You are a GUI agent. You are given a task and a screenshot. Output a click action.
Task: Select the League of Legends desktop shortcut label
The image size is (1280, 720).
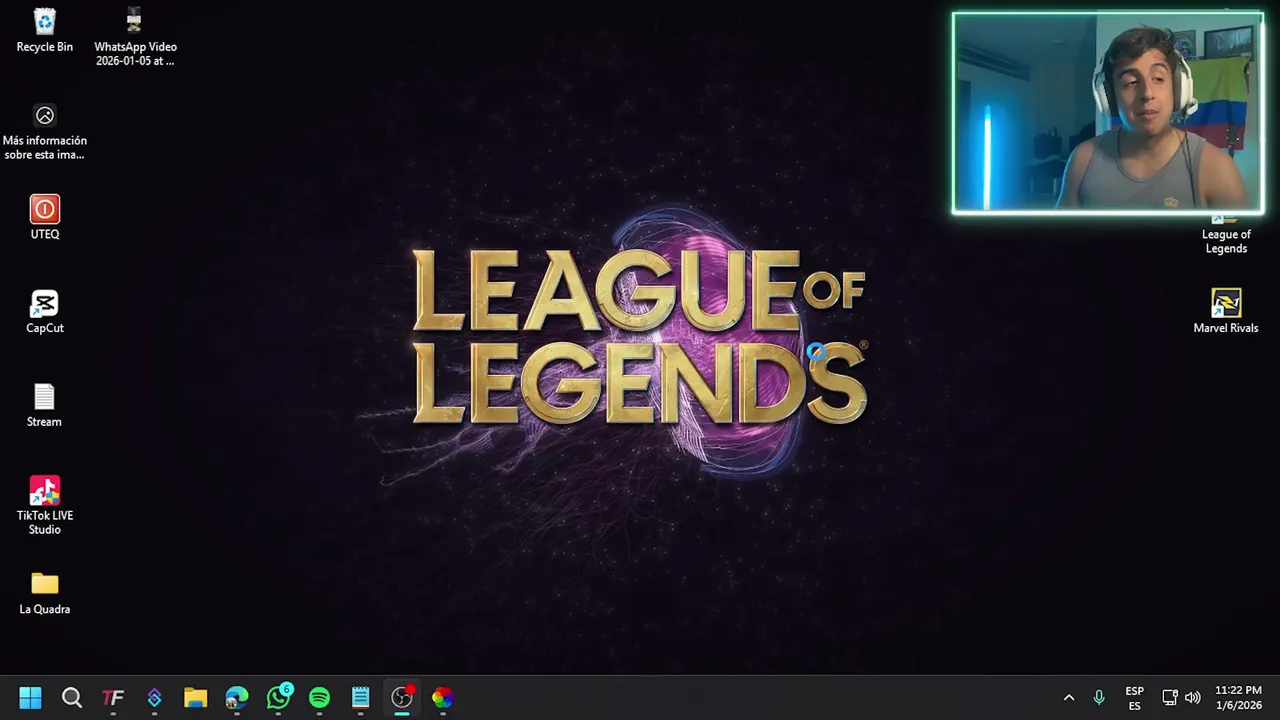point(1225,242)
